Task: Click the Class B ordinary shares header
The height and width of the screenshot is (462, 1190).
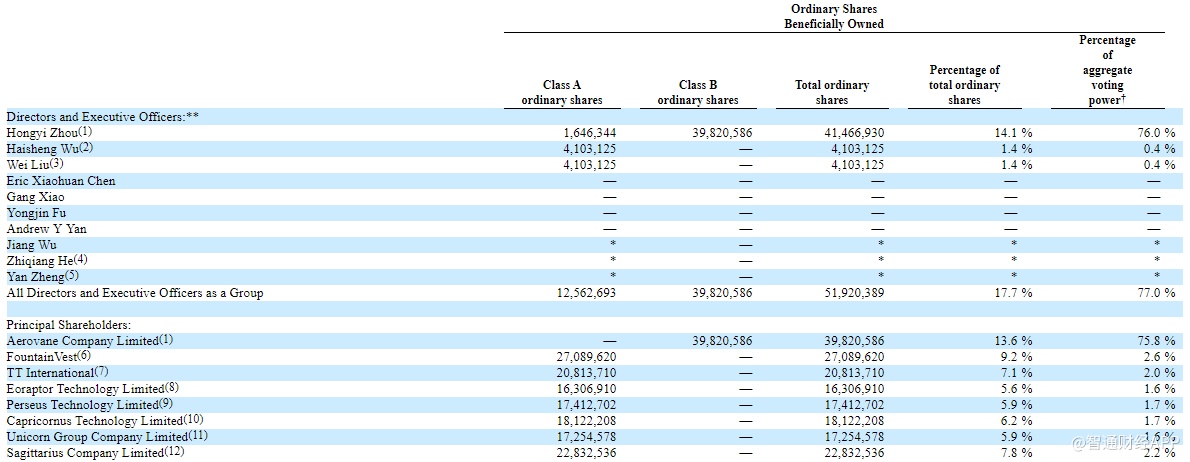Action: pyautogui.click(x=698, y=93)
